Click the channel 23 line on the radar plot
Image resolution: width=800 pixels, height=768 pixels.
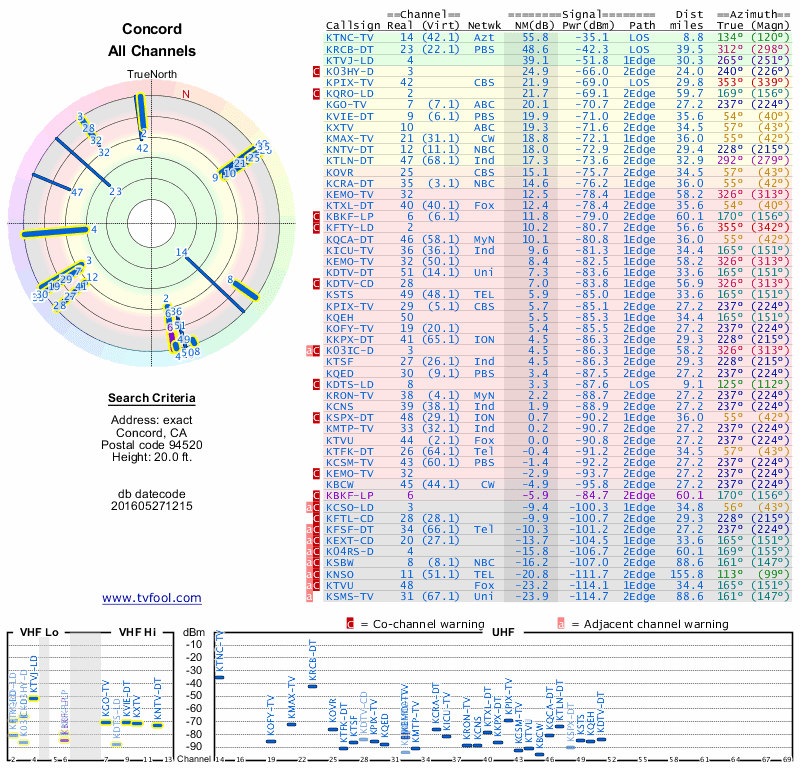83,161
